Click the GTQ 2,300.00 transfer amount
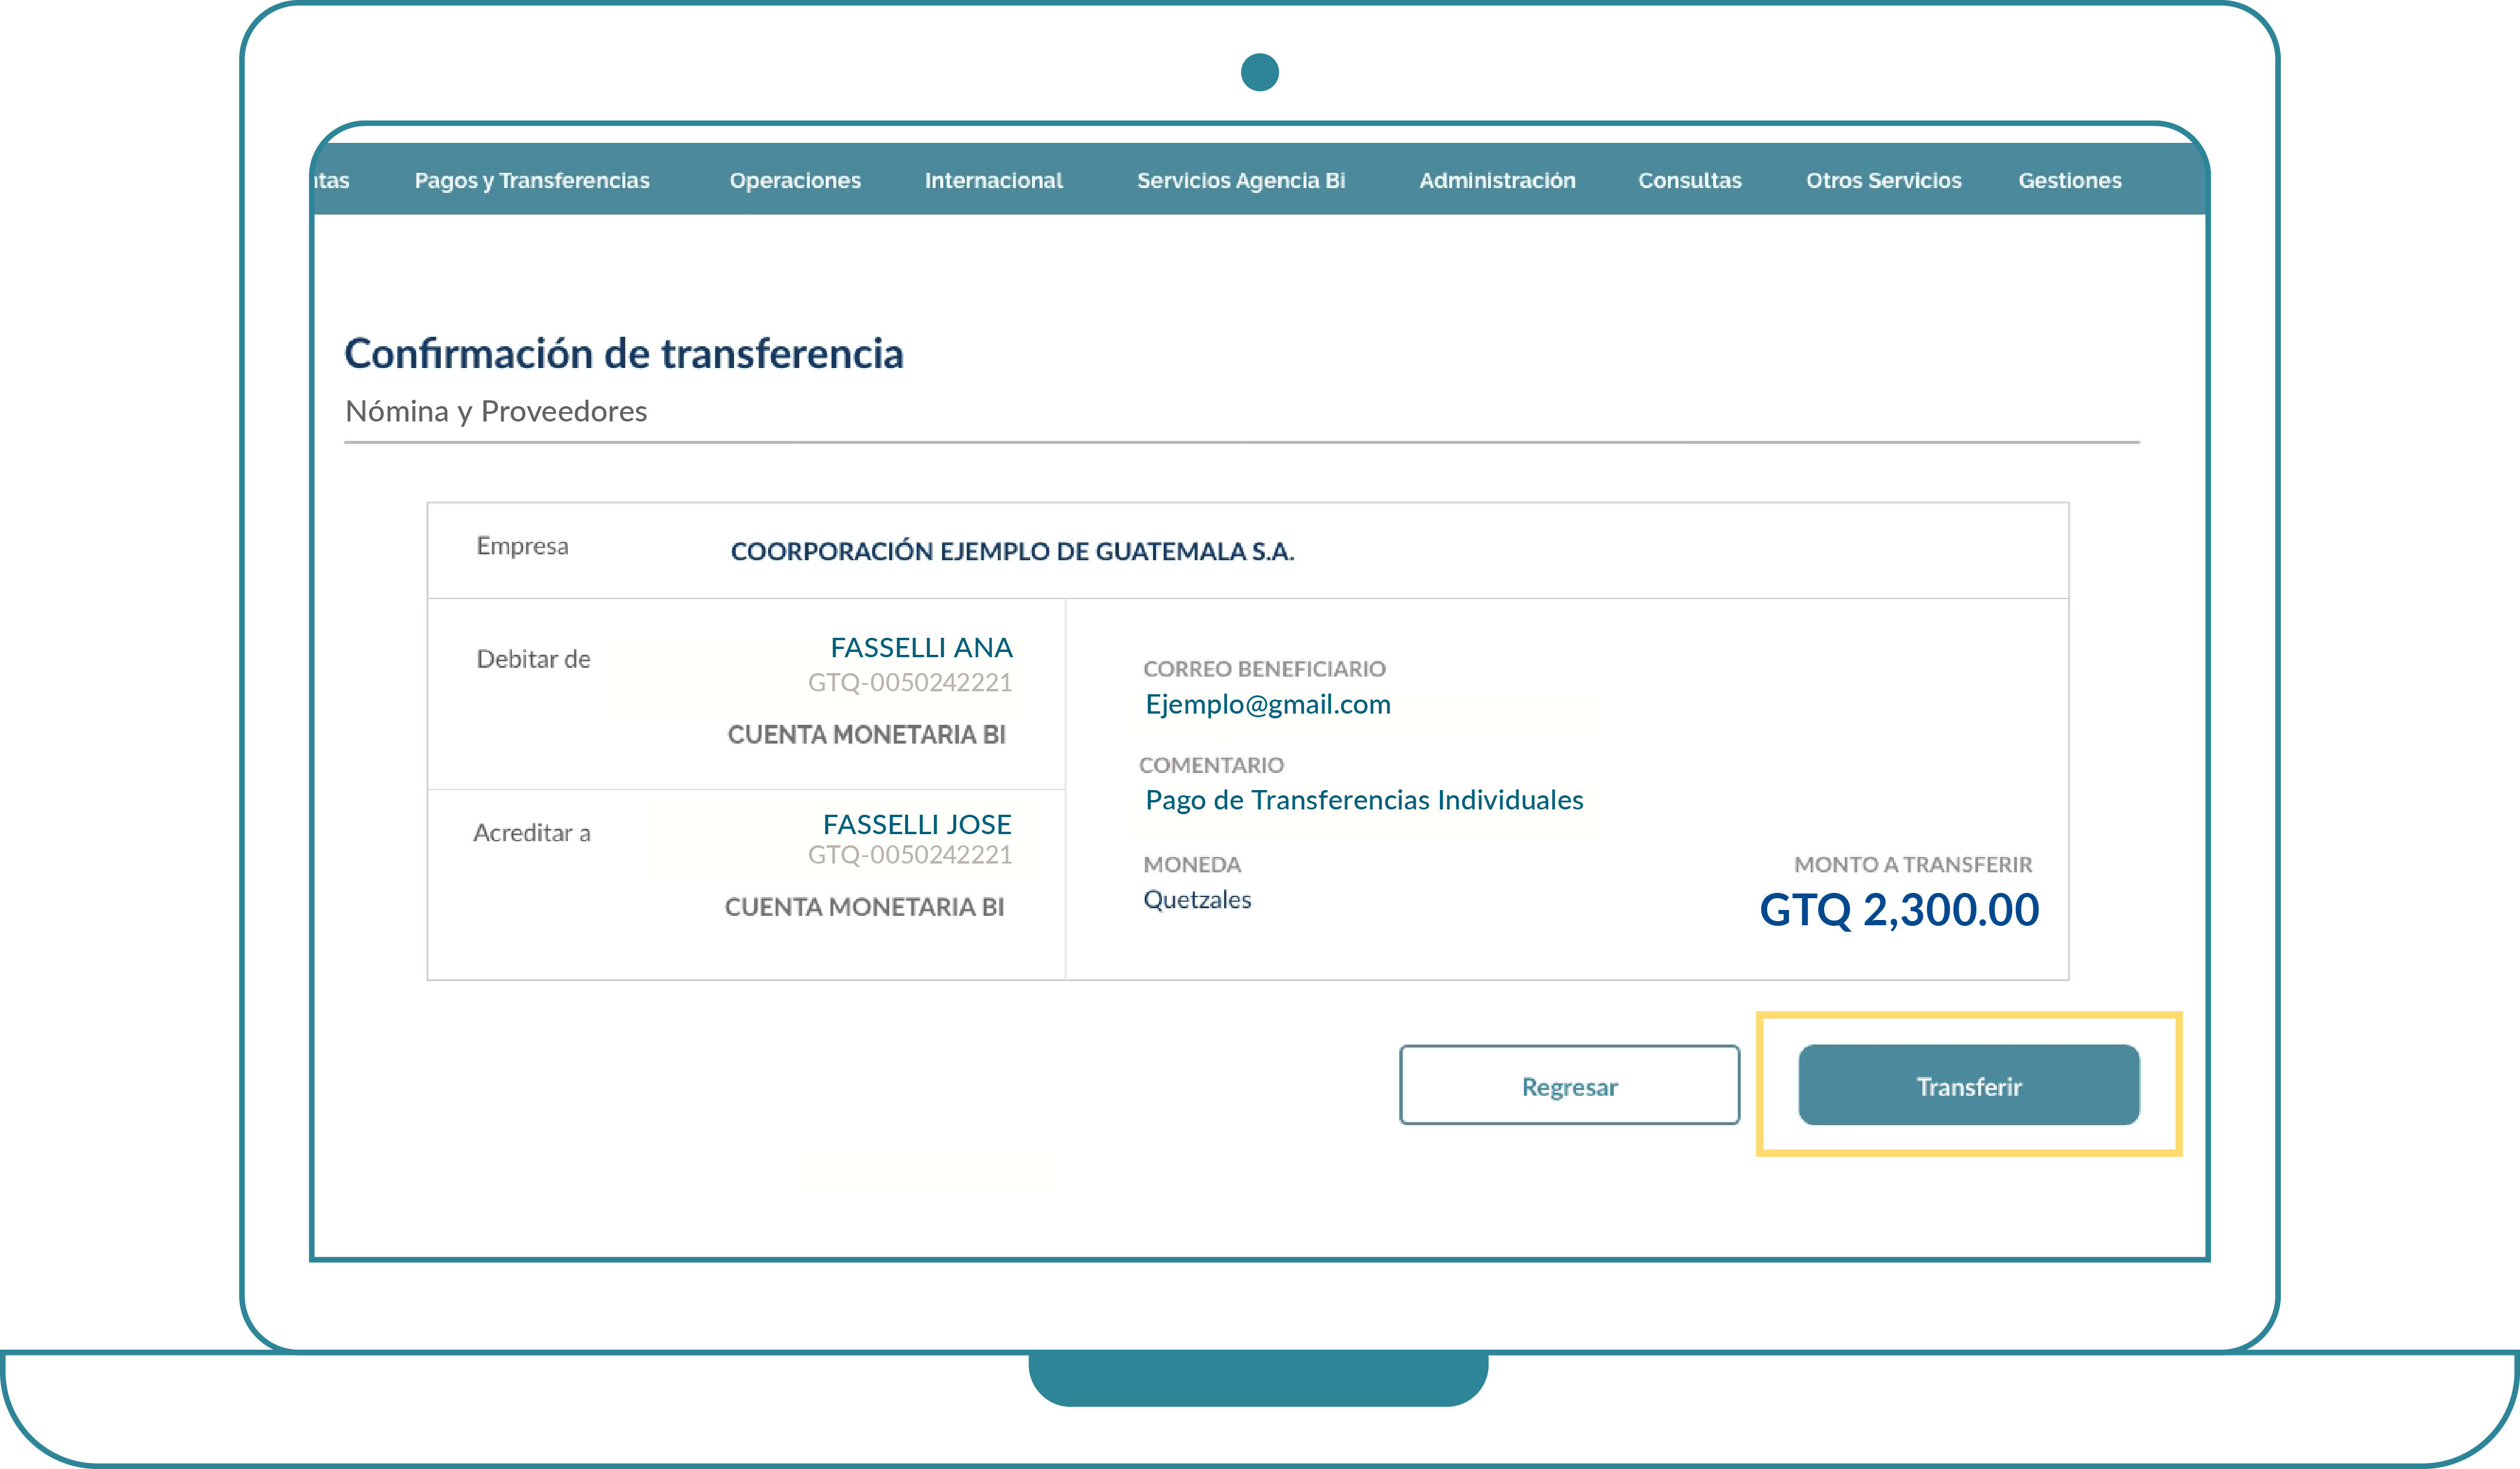The width and height of the screenshot is (2520, 1469). tap(1898, 910)
